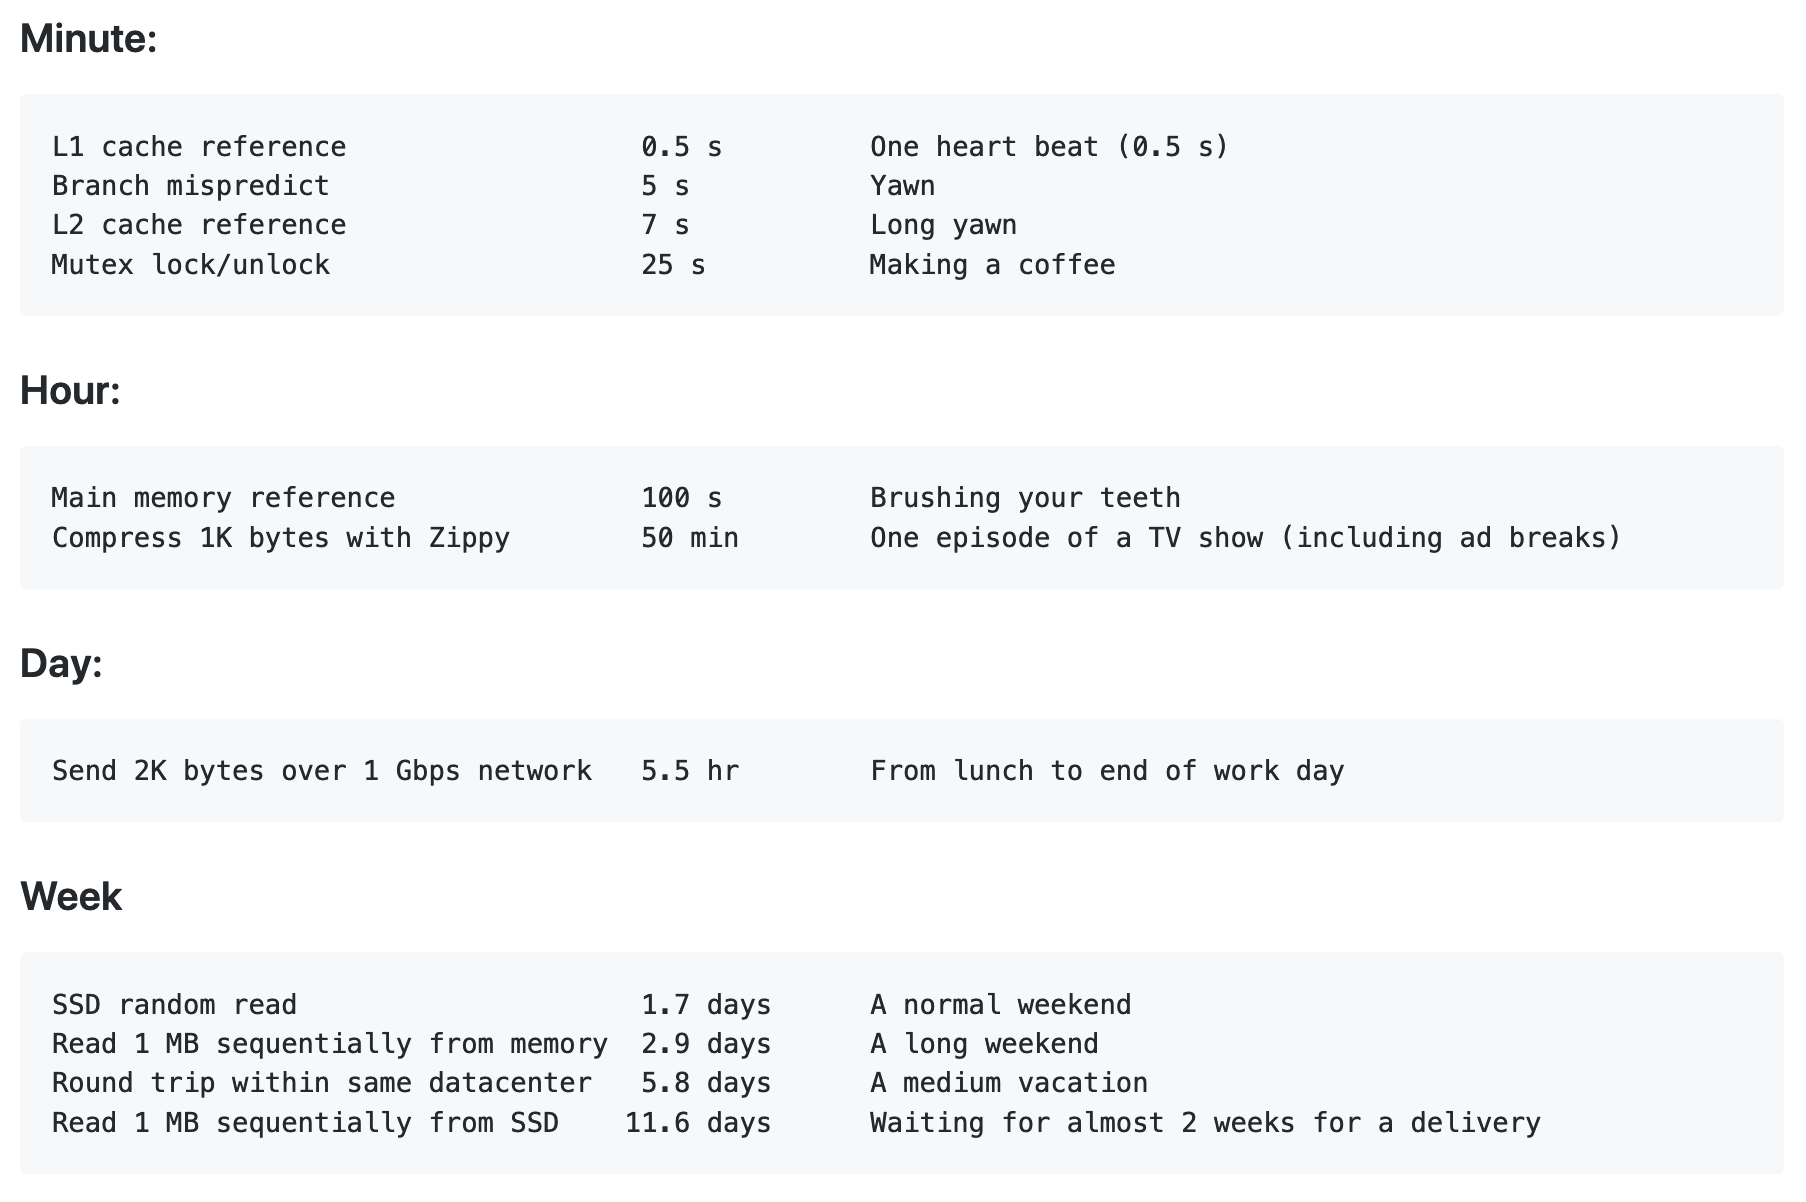Click "Read 1 MB sequentially from memory" text
Screen dimensions: 1806x1202
pyautogui.click(x=330, y=1044)
